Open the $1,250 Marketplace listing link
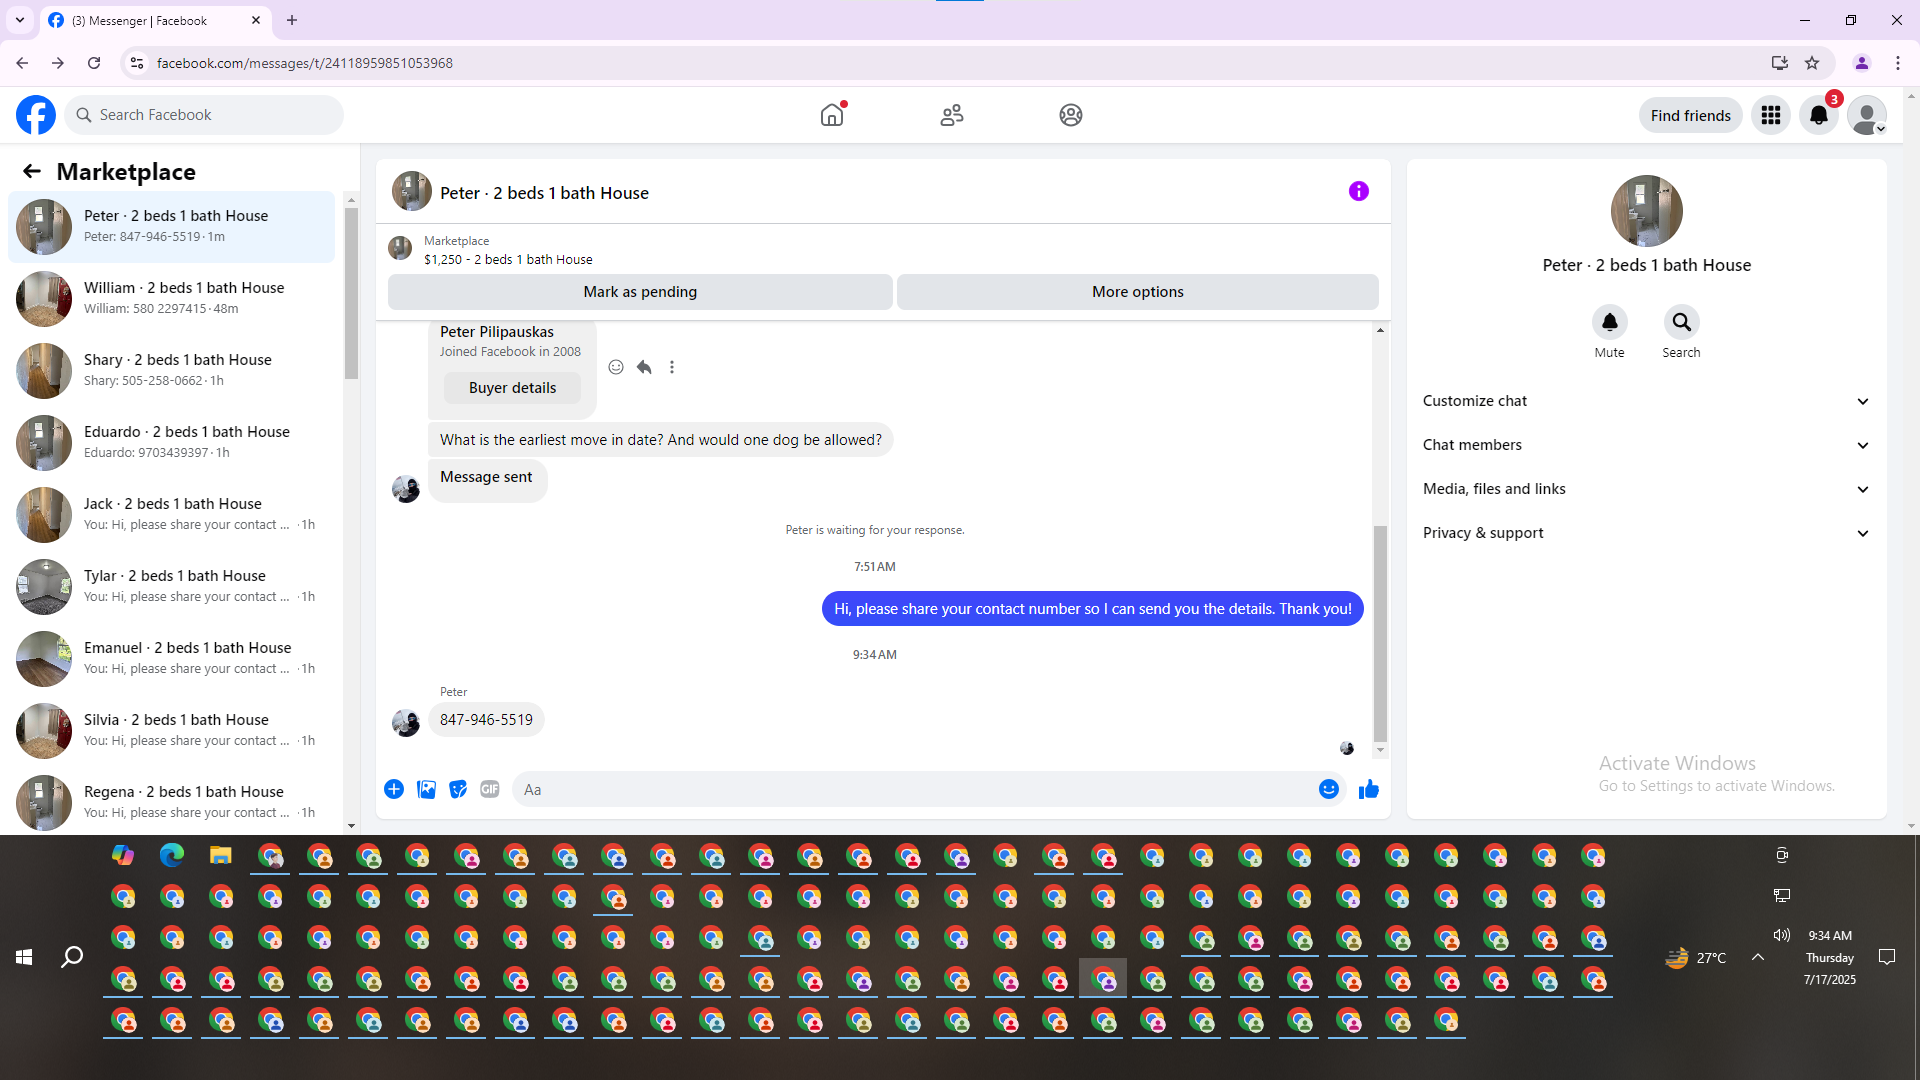The width and height of the screenshot is (1920, 1080). pos(508,260)
